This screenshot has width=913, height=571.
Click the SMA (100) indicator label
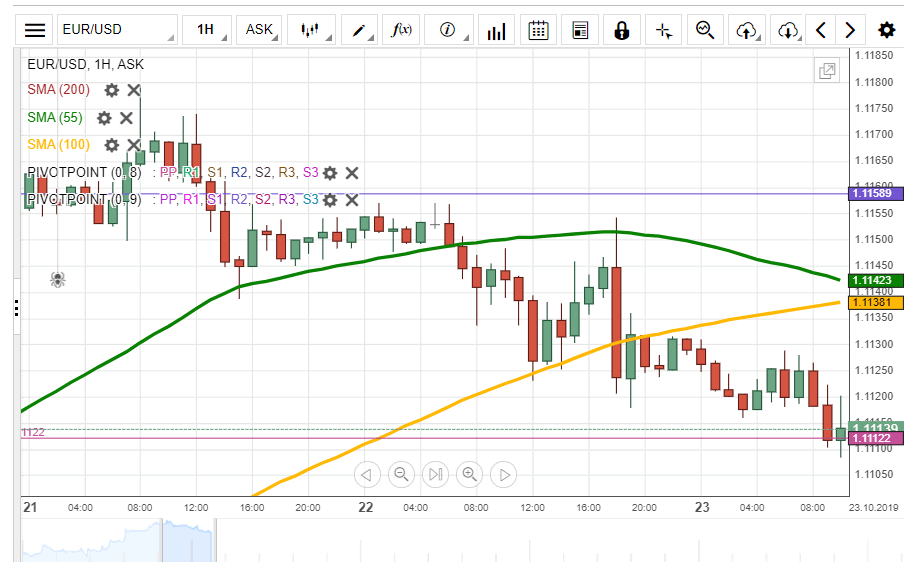(x=58, y=145)
